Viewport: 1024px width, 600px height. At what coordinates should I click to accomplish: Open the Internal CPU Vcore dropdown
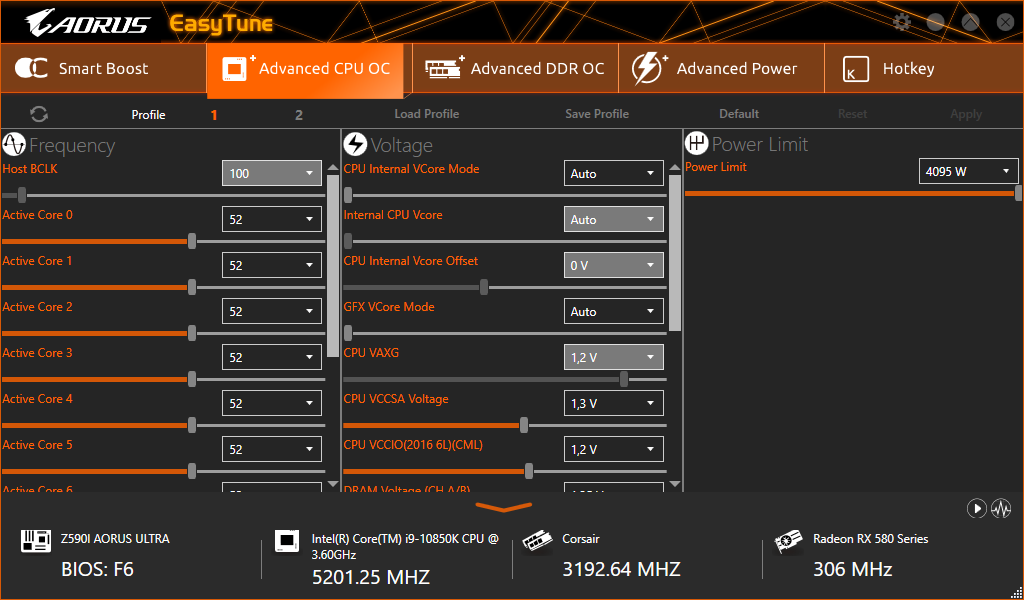point(614,219)
